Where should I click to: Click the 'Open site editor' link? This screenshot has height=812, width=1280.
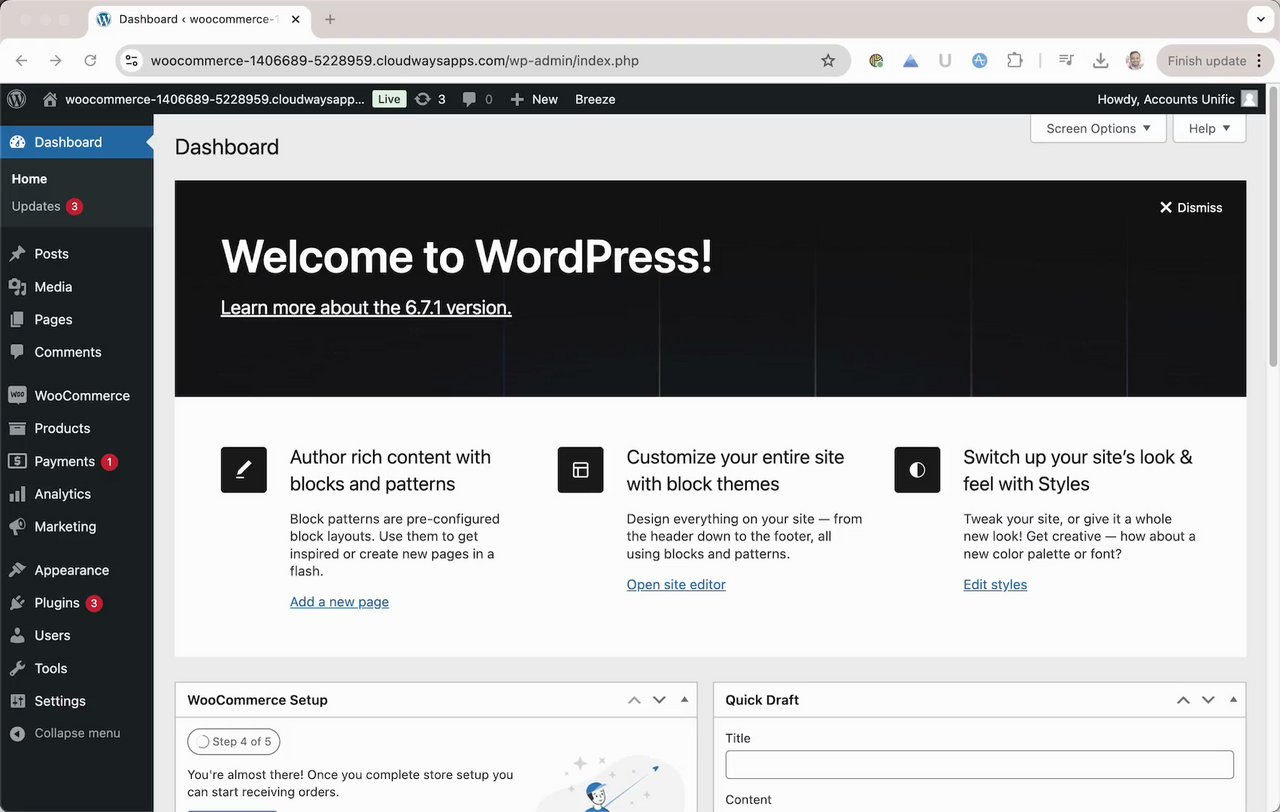click(x=676, y=585)
